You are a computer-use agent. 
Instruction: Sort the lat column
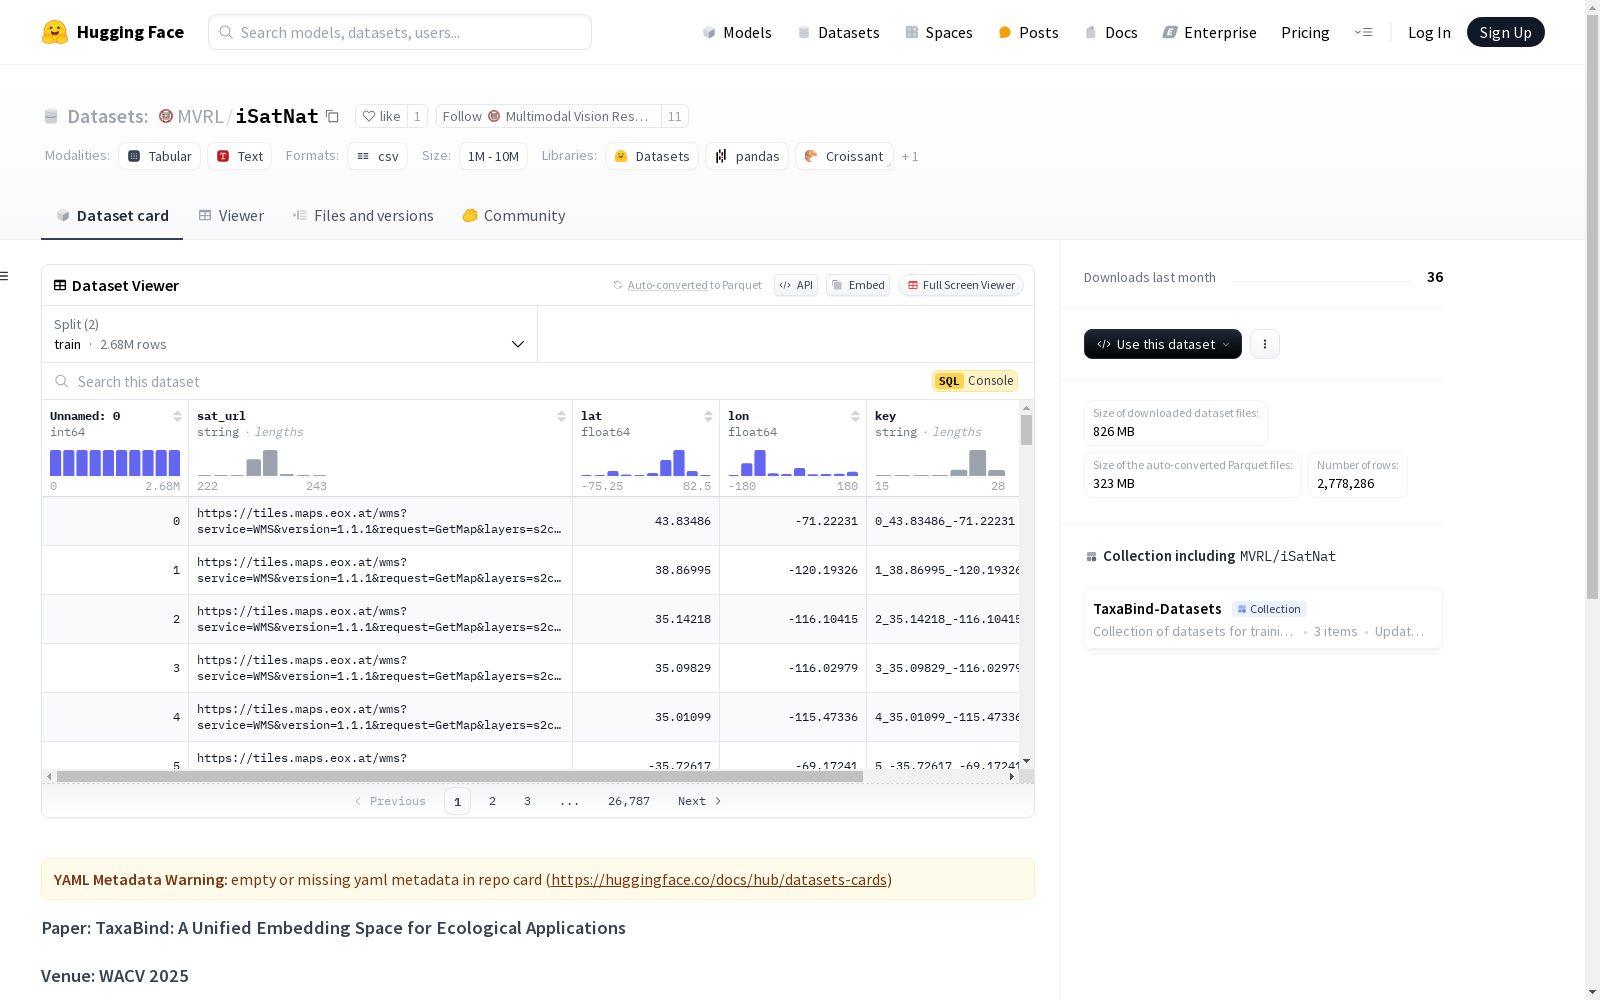708,416
